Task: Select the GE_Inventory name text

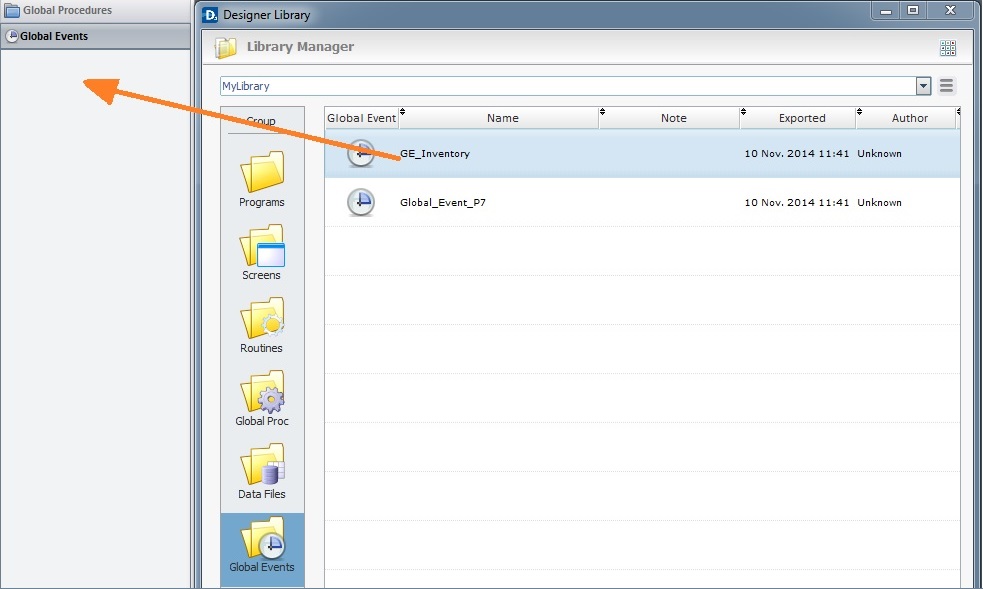Action: (x=435, y=154)
